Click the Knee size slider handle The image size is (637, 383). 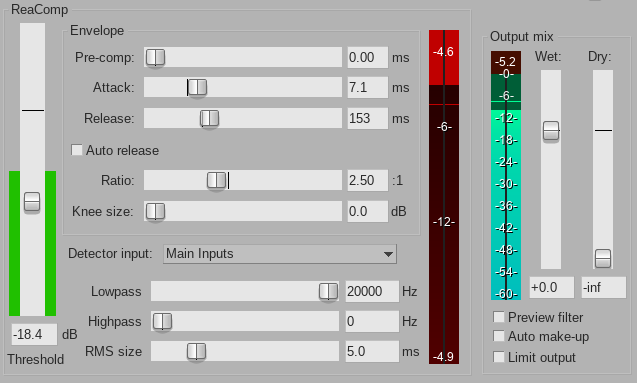[155, 211]
